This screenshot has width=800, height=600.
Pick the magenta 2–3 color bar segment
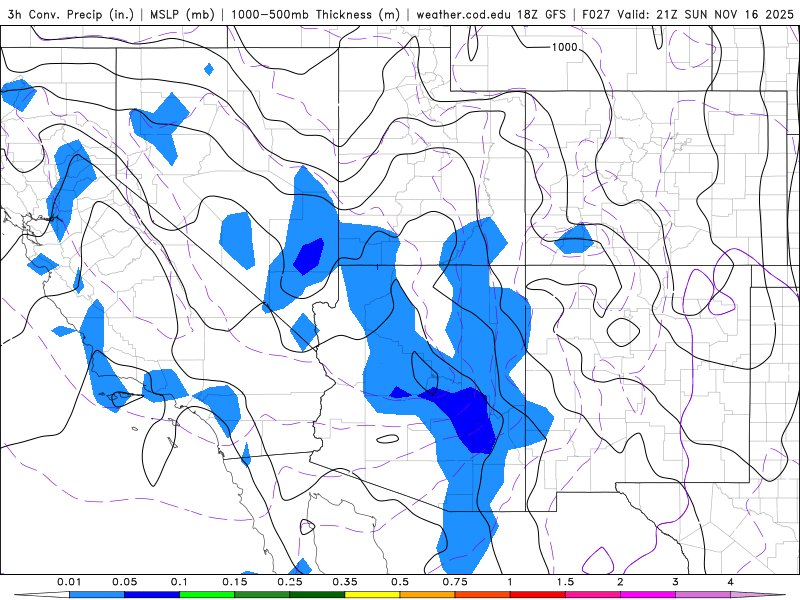(x=648, y=594)
